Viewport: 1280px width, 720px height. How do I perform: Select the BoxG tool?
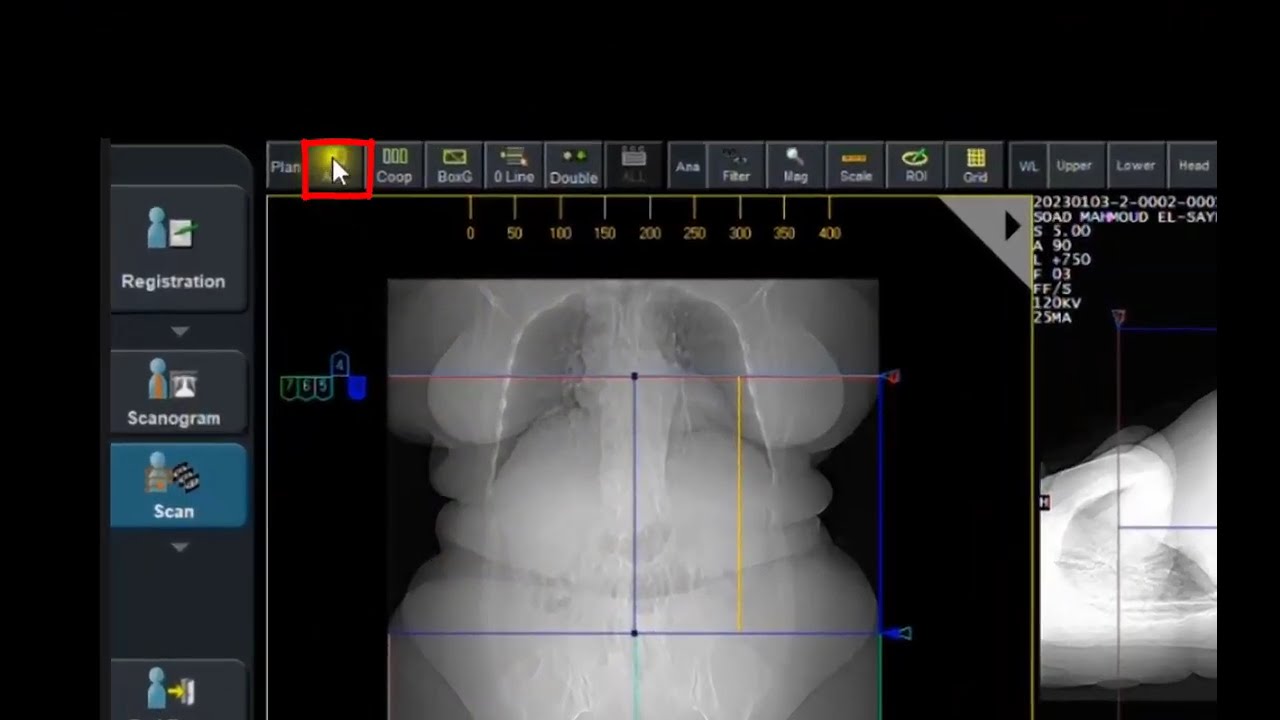point(454,166)
